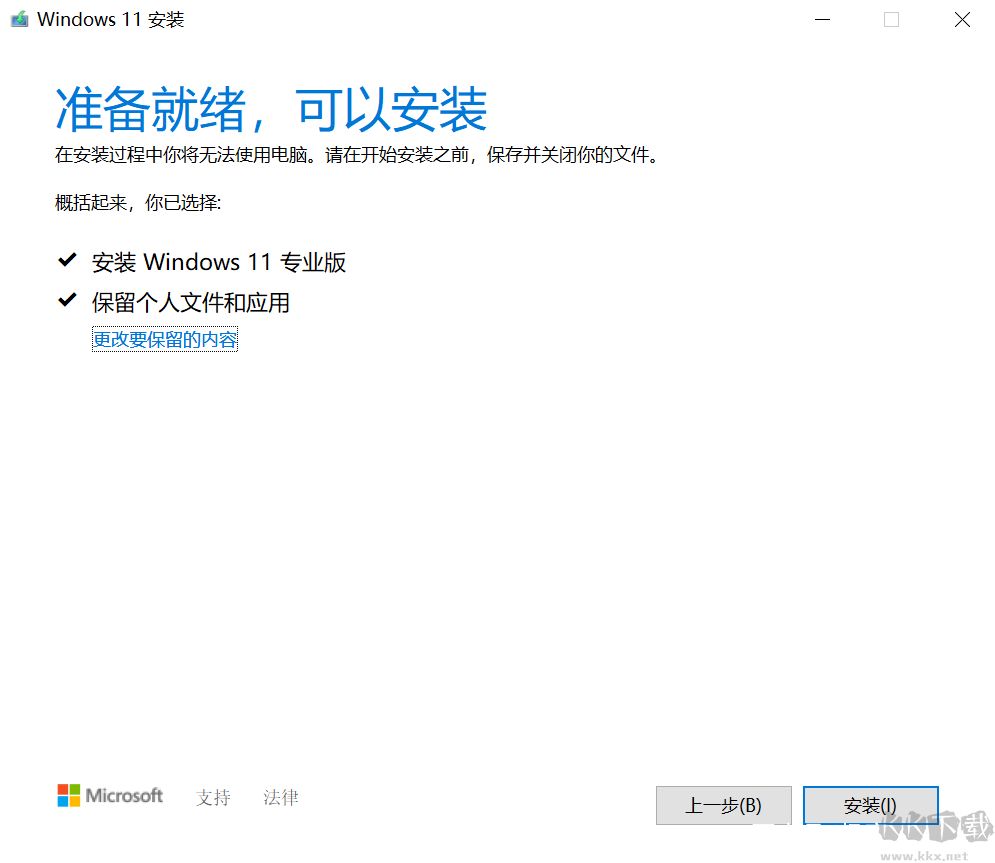The image size is (995, 863).
Task: Click the 安装 Windows 11 专业版 text
Action: pos(219,262)
